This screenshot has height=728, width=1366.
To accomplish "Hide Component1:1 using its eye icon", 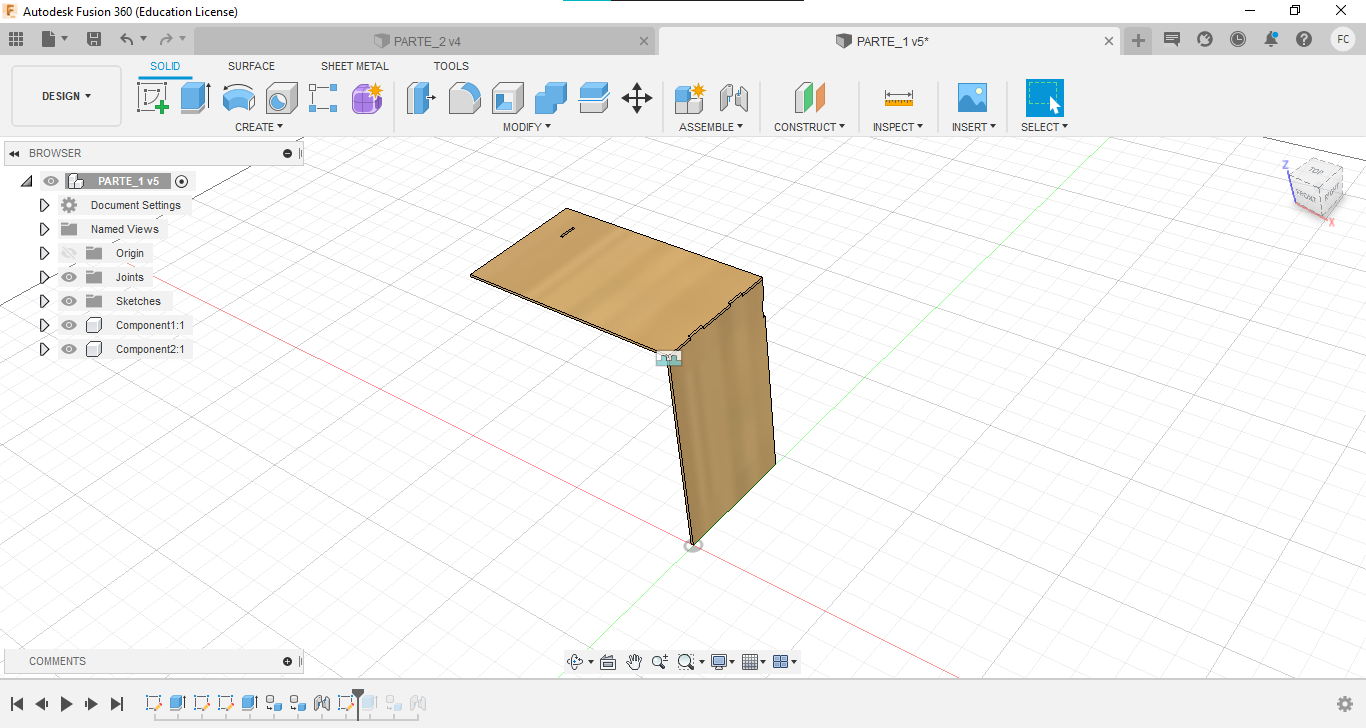I will click(x=69, y=325).
